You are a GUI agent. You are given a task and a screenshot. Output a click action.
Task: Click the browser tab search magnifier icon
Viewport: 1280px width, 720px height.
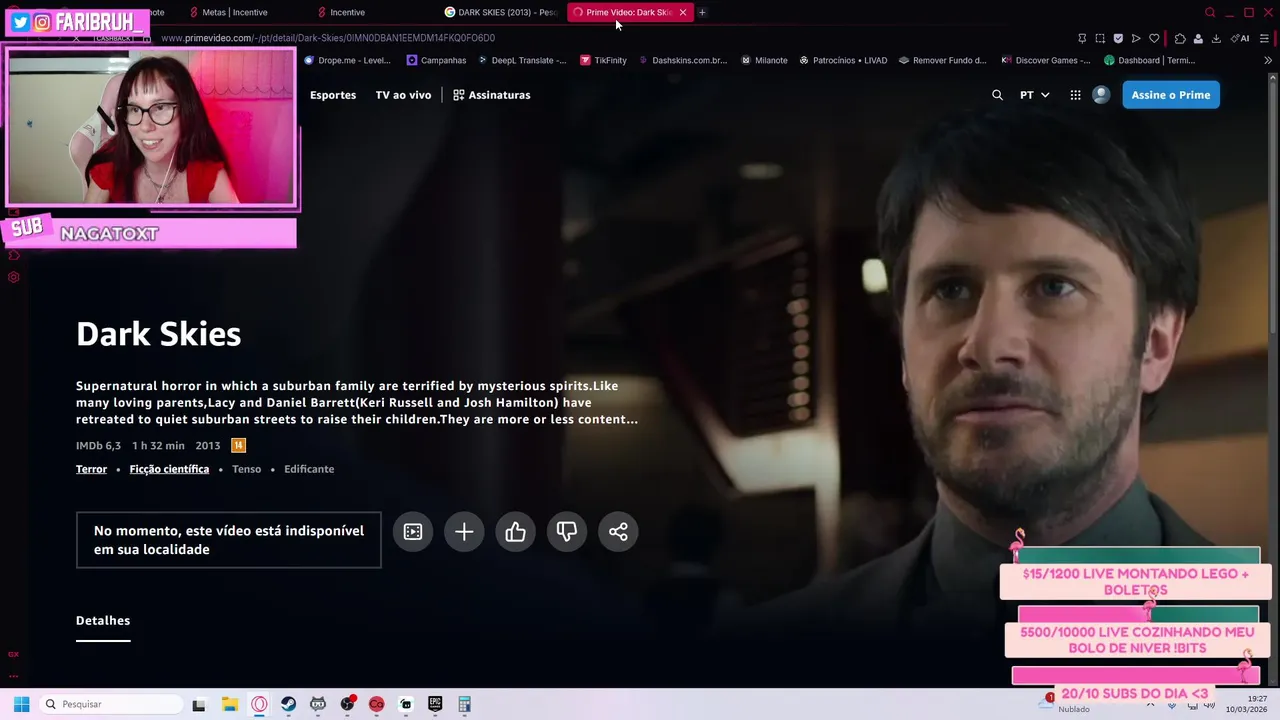click(1210, 12)
